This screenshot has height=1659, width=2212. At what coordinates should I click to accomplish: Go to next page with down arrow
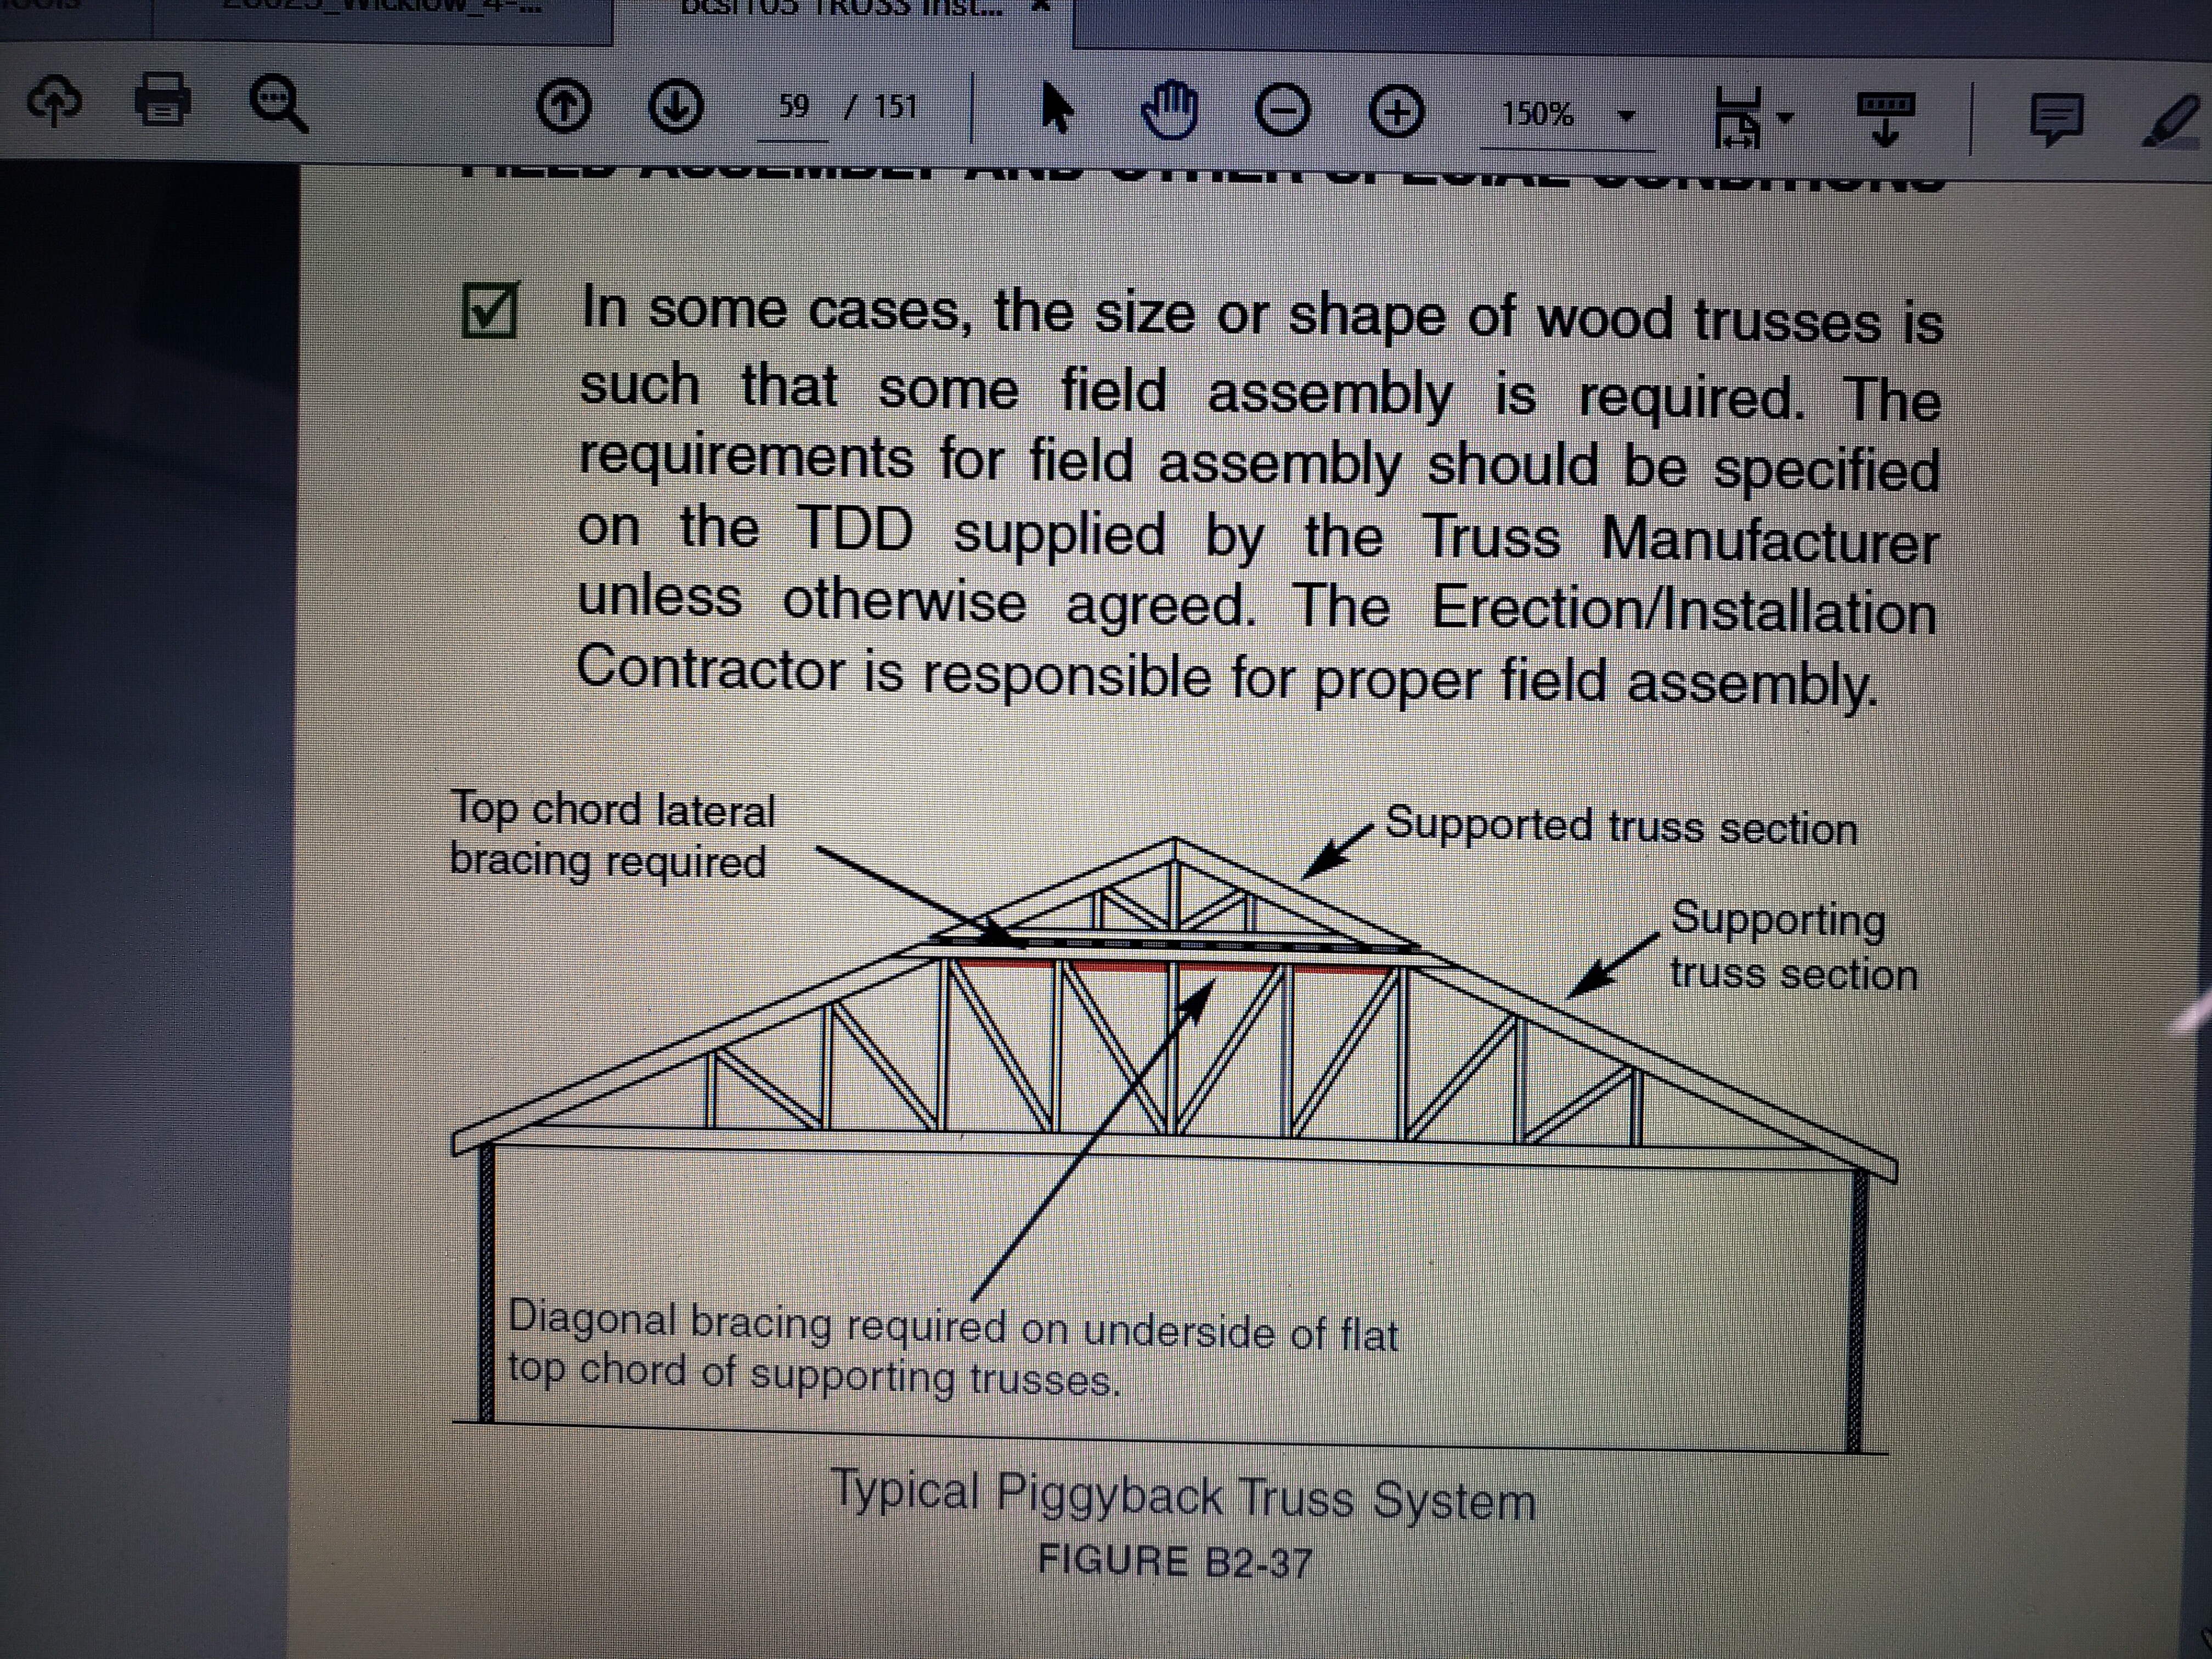(x=675, y=106)
